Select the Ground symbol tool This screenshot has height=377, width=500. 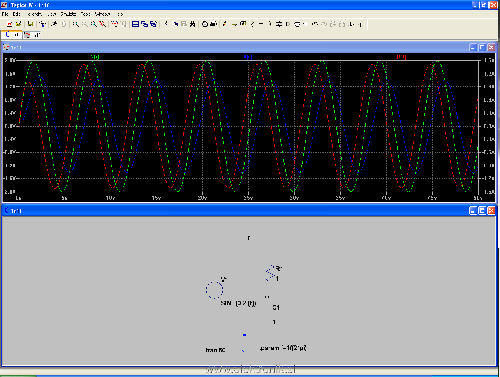[x=234, y=24]
